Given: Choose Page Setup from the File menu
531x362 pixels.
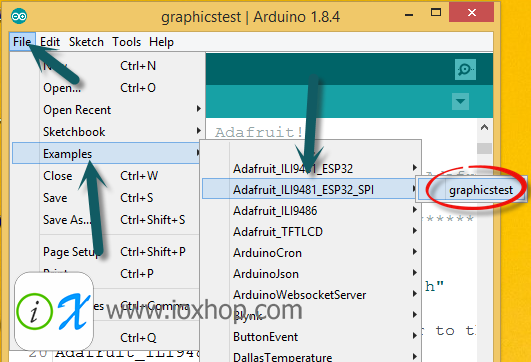Looking at the screenshot, I should coord(106,252).
